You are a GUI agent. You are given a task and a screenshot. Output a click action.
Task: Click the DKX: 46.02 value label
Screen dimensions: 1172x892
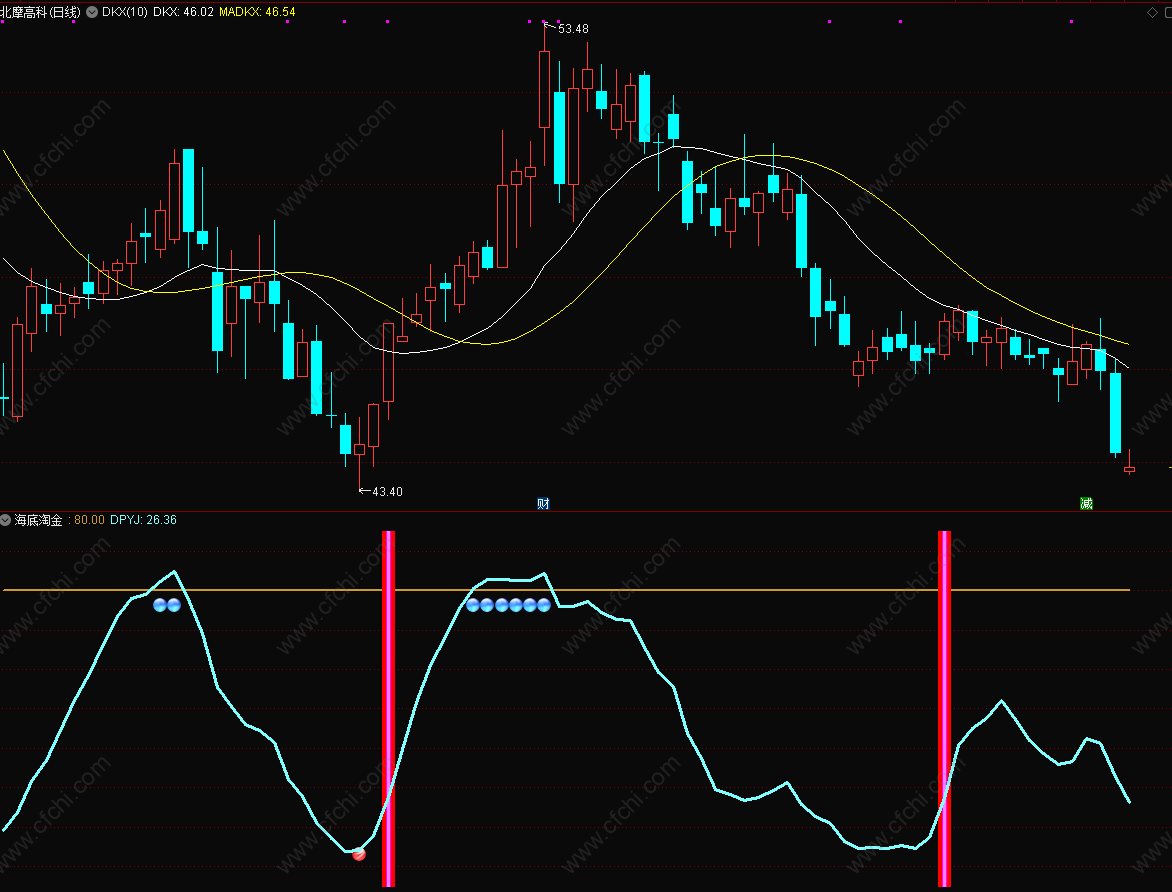(x=183, y=12)
